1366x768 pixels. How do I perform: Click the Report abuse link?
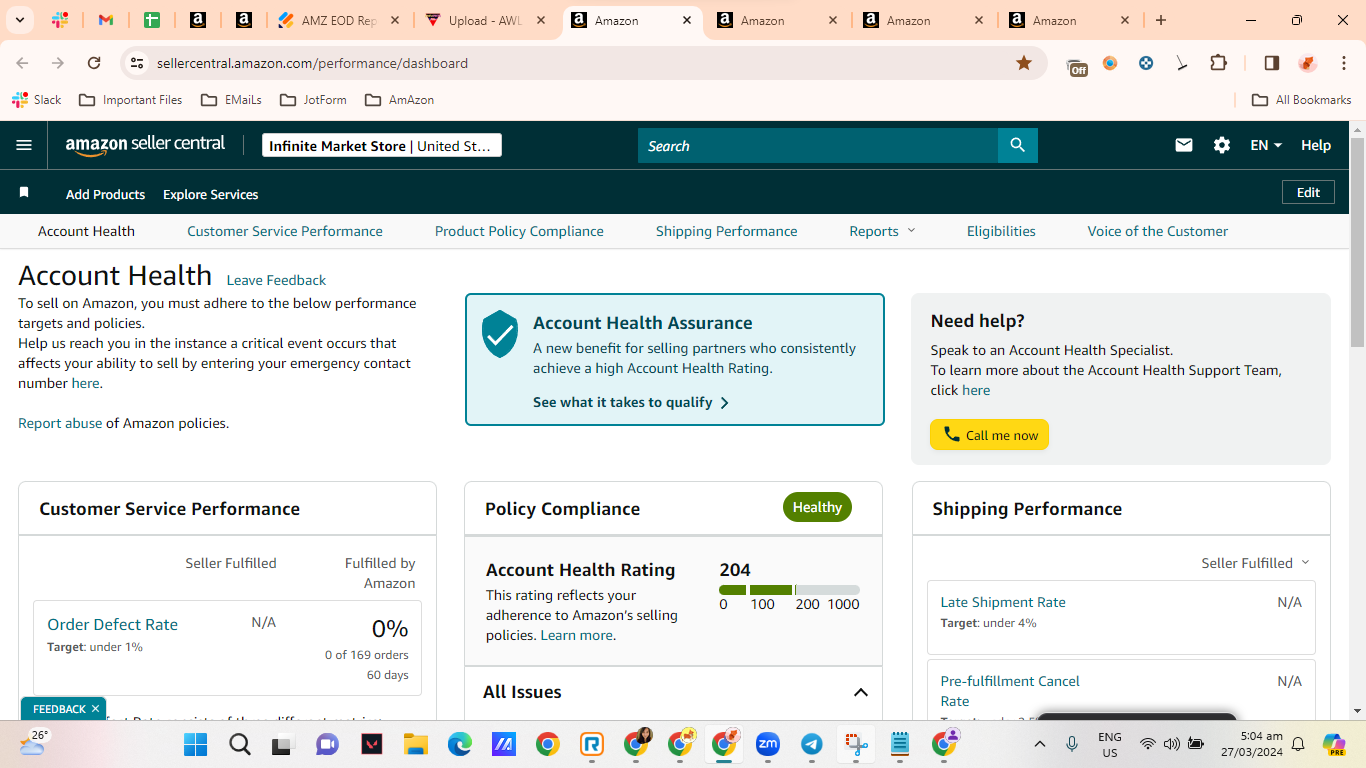(60, 423)
